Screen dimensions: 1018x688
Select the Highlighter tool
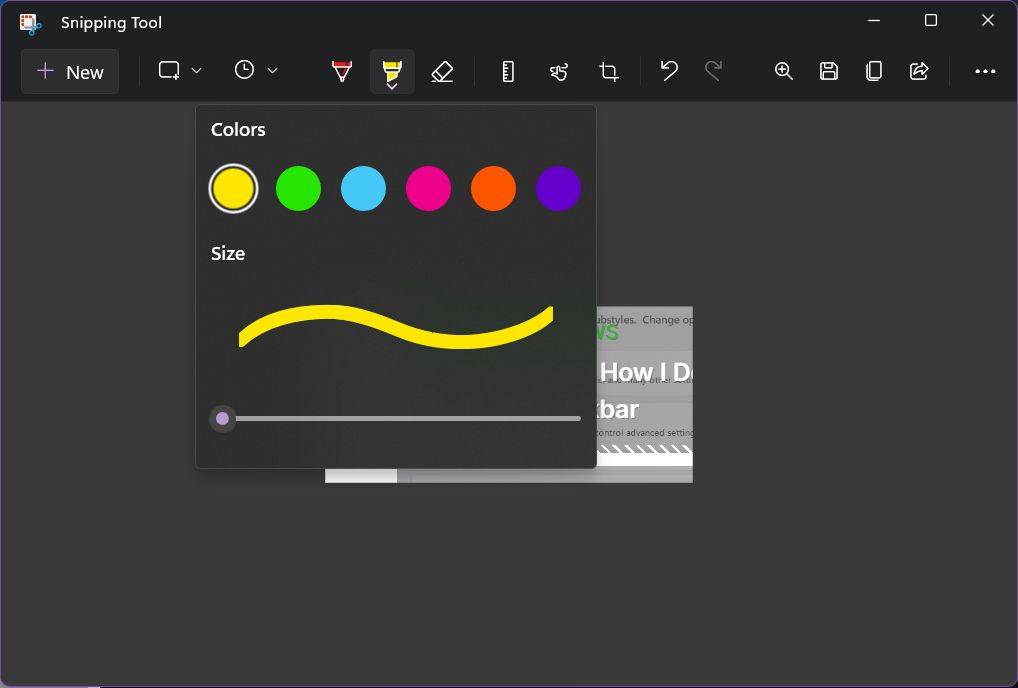[x=392, y=71]
